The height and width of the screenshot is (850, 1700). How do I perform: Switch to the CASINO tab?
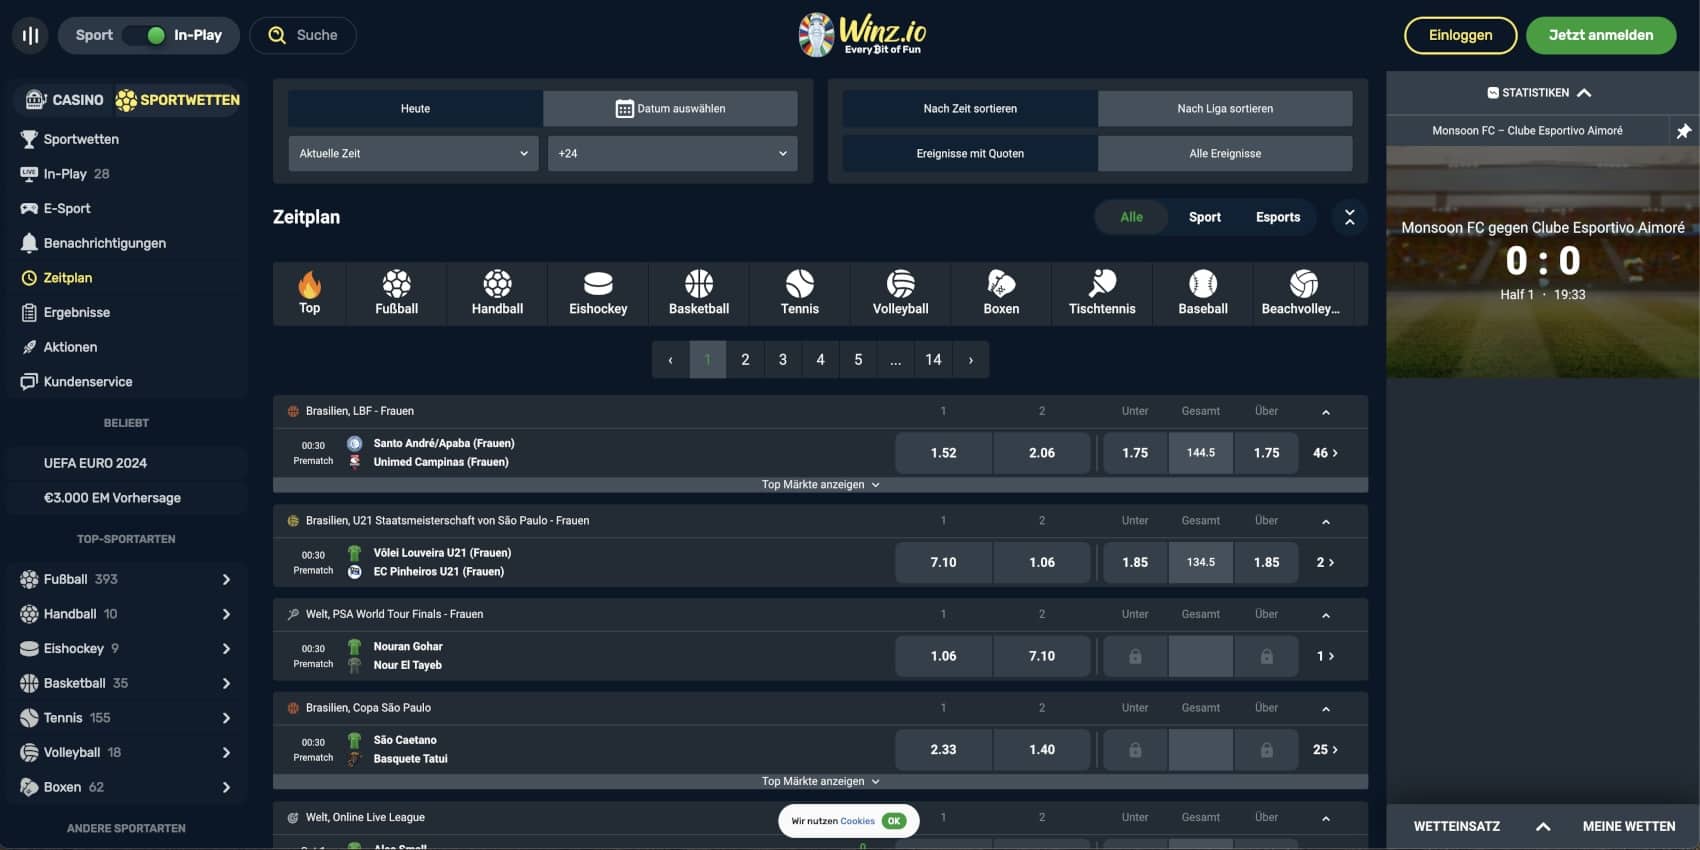(x=65, y=100)
